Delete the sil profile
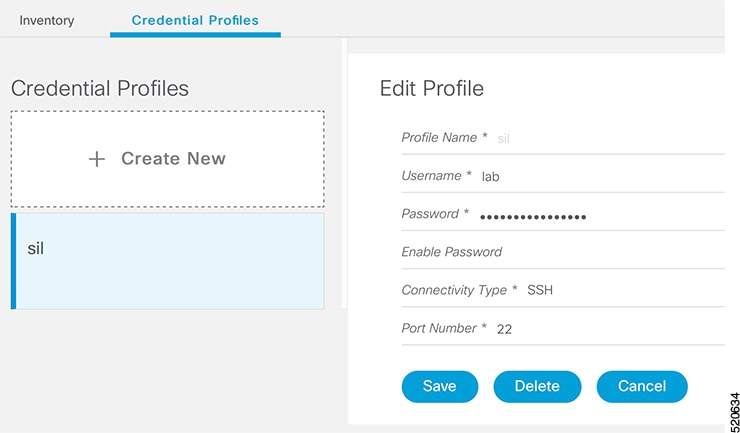This screenshot has width=740, height=433. [x=537, y=386]
